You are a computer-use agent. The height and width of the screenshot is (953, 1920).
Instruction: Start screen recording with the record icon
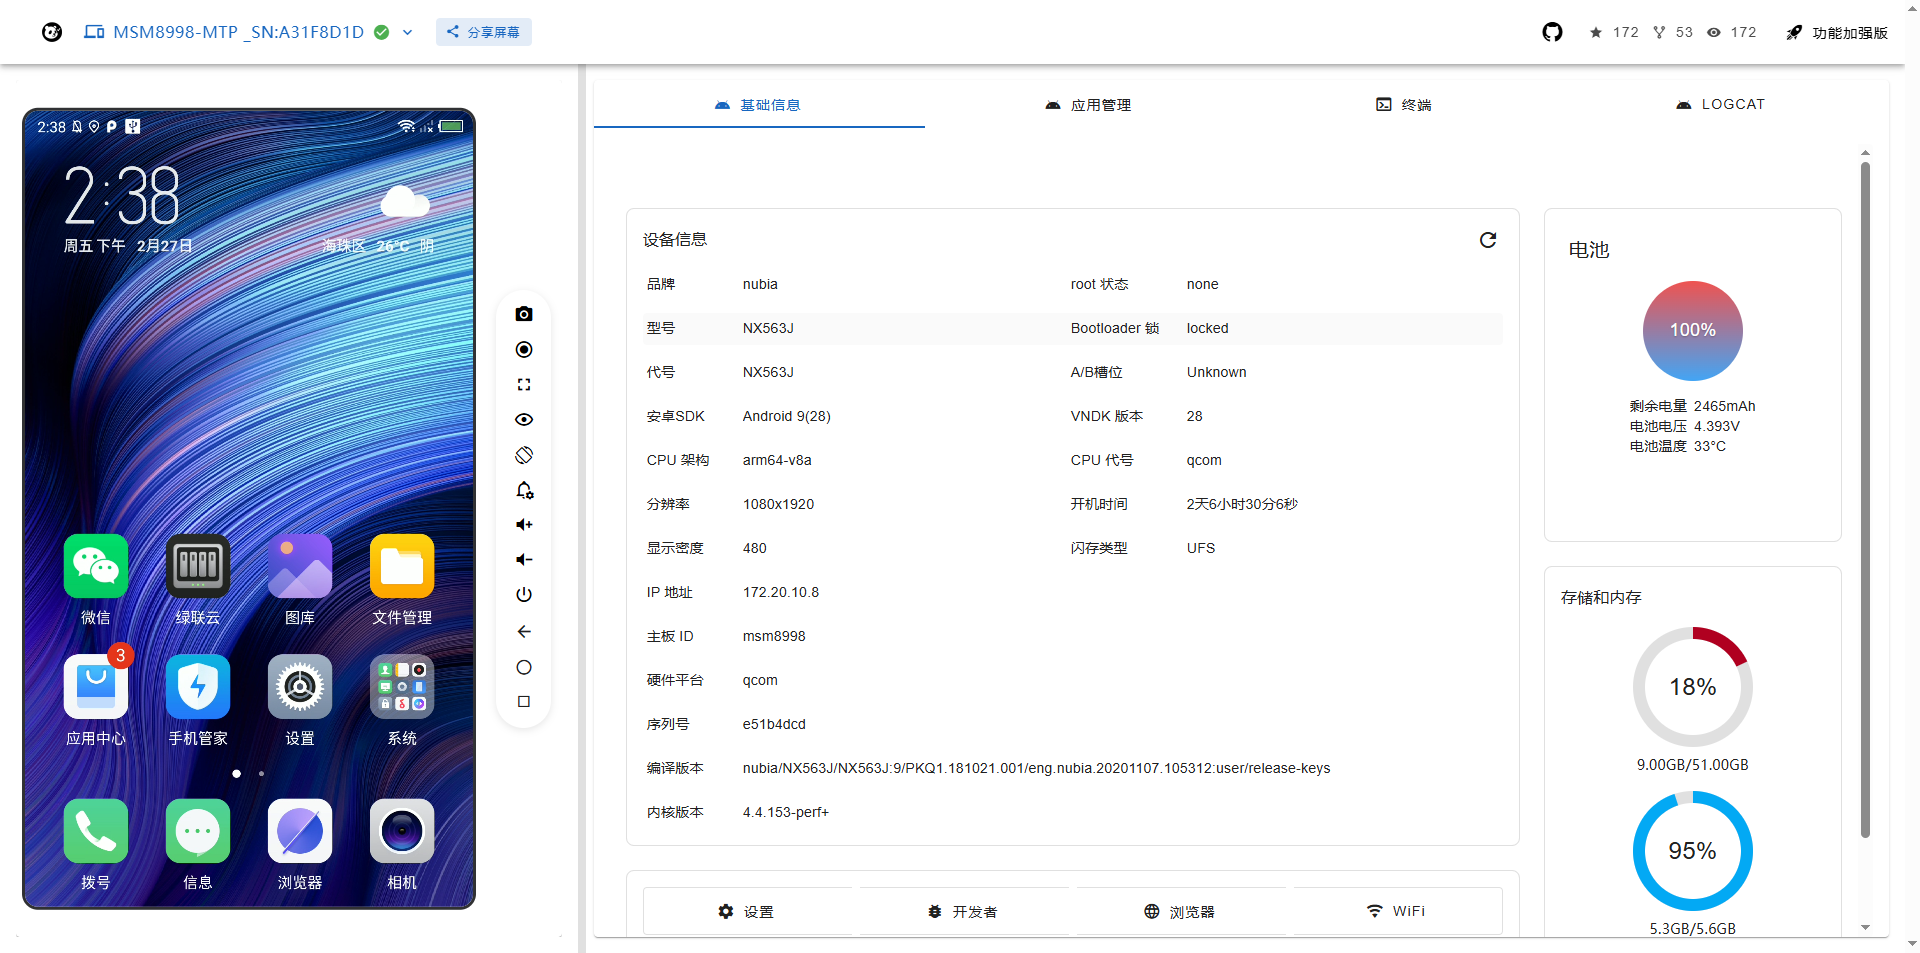click(x=523, y=349)
